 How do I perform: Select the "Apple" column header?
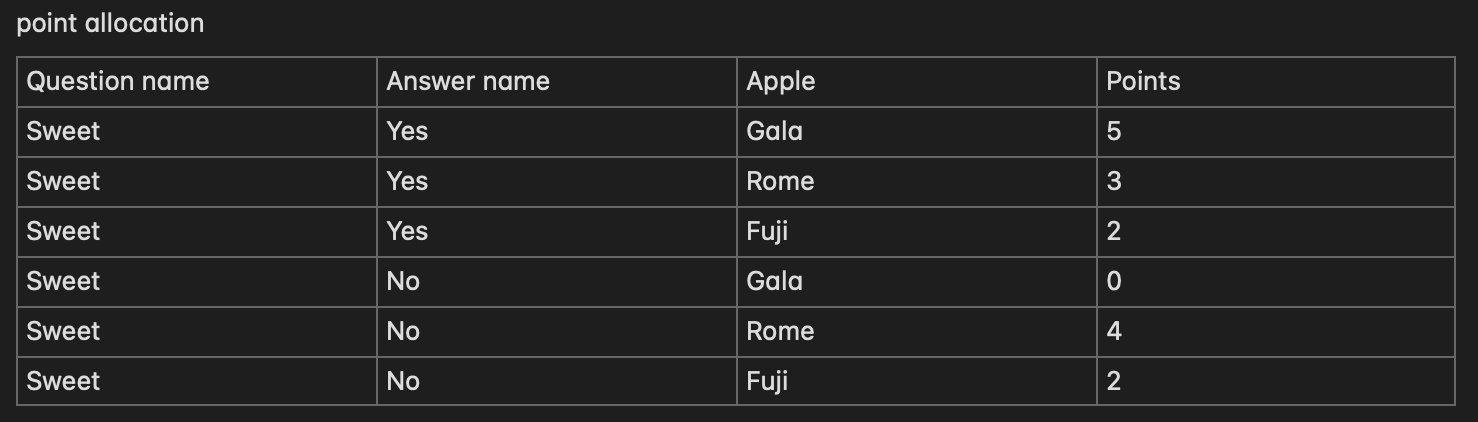pyautogui.click(x=781, y=81)
